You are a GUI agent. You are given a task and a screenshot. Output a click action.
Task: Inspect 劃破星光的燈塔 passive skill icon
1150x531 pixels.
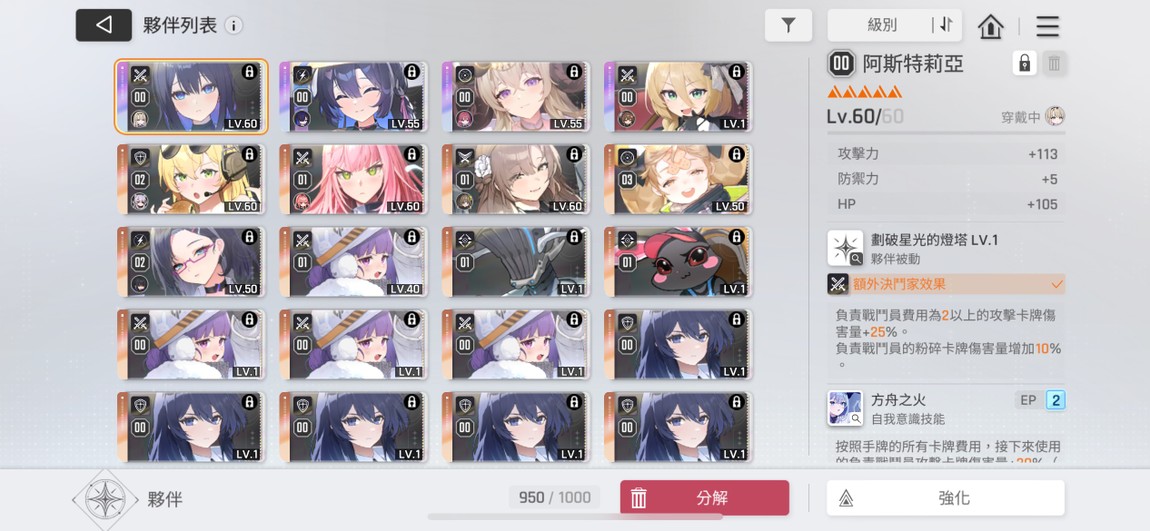pos(845,248)
